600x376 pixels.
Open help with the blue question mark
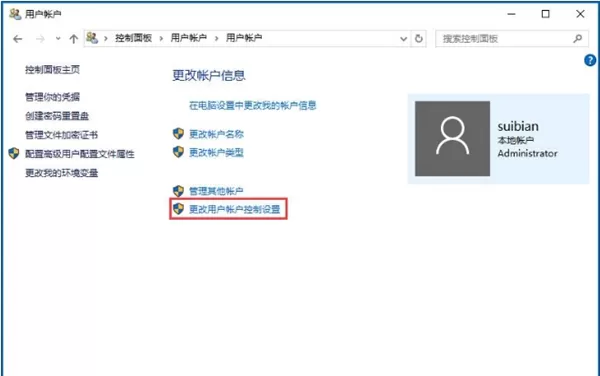(590, 60)
